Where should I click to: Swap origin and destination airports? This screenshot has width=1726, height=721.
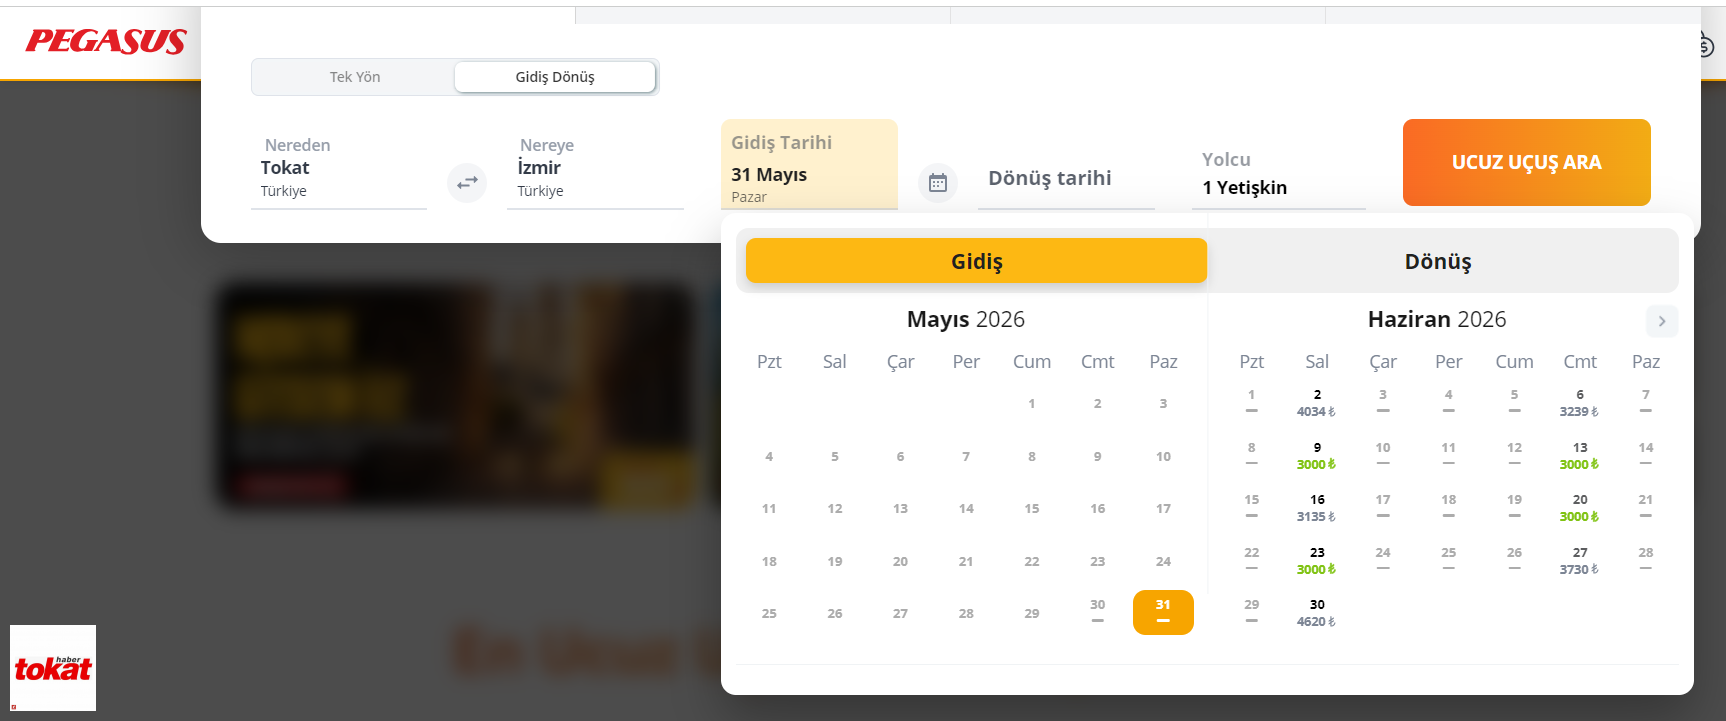click(467, 183)
